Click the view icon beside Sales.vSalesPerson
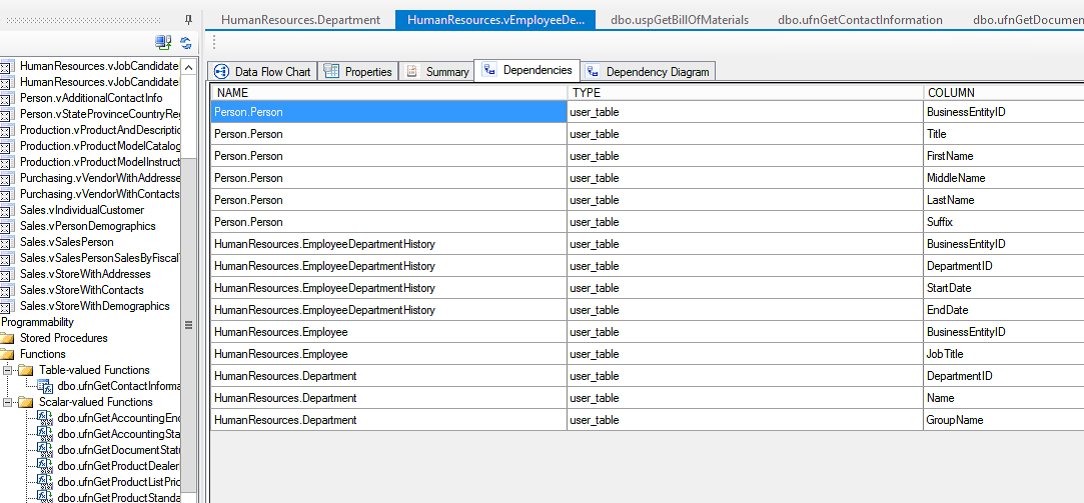1084x503 pixels. [x=6, y=243]
